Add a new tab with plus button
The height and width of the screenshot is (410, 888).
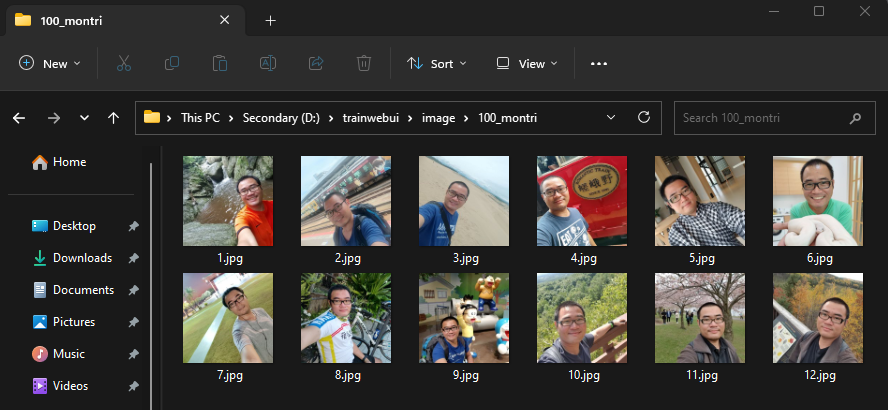[x=271, y=20]
